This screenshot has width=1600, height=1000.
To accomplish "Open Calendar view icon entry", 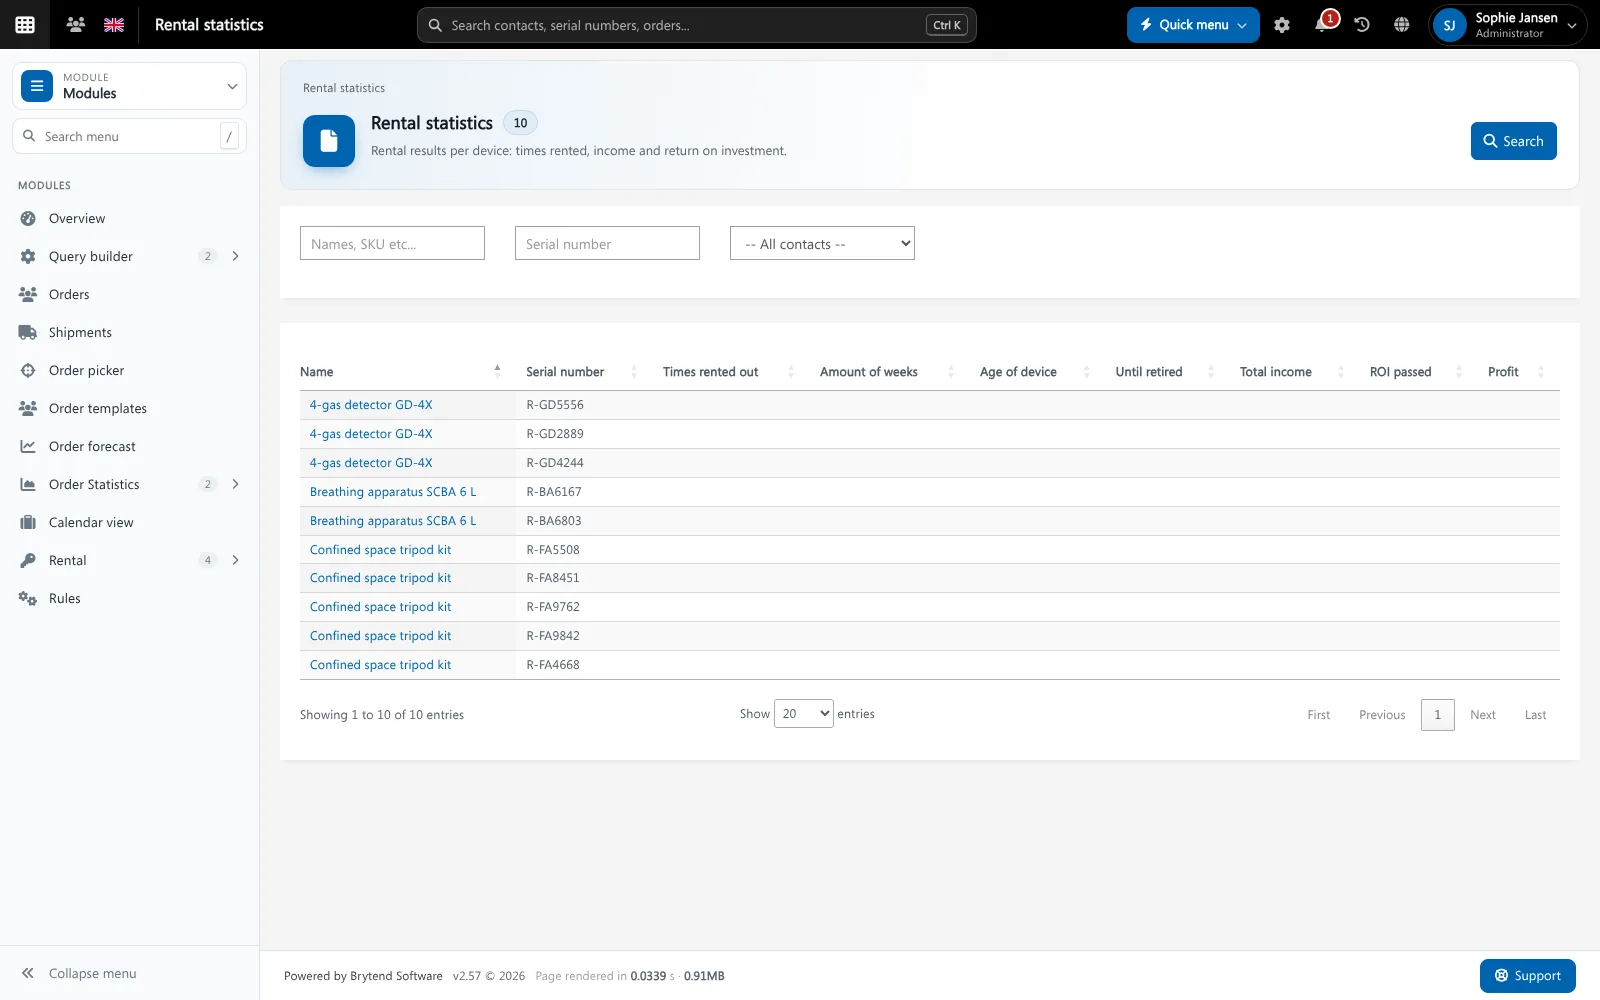I will click(28, 522).
